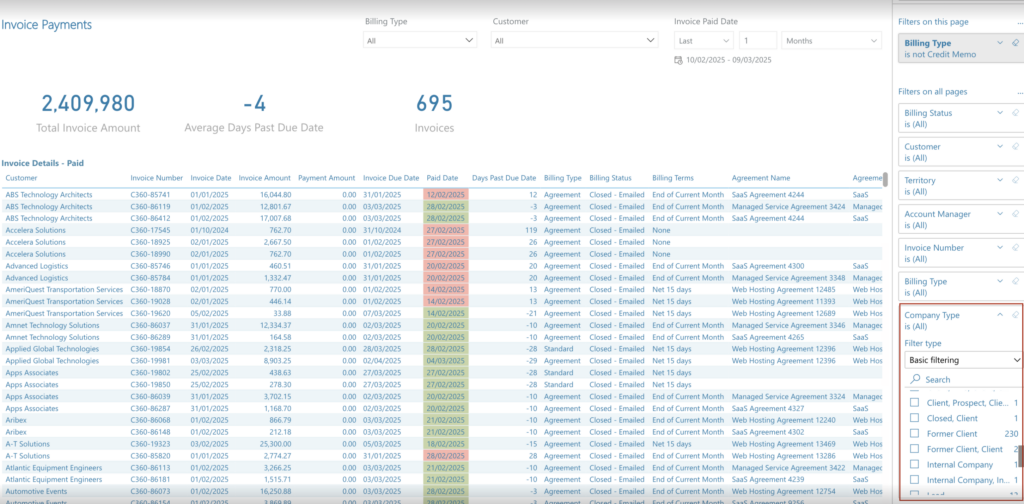Viewport: 1024px width, 504px height.
Task: Expand the Billing Status filter card
Action: pyautogui.click(x=1000, y=112)
